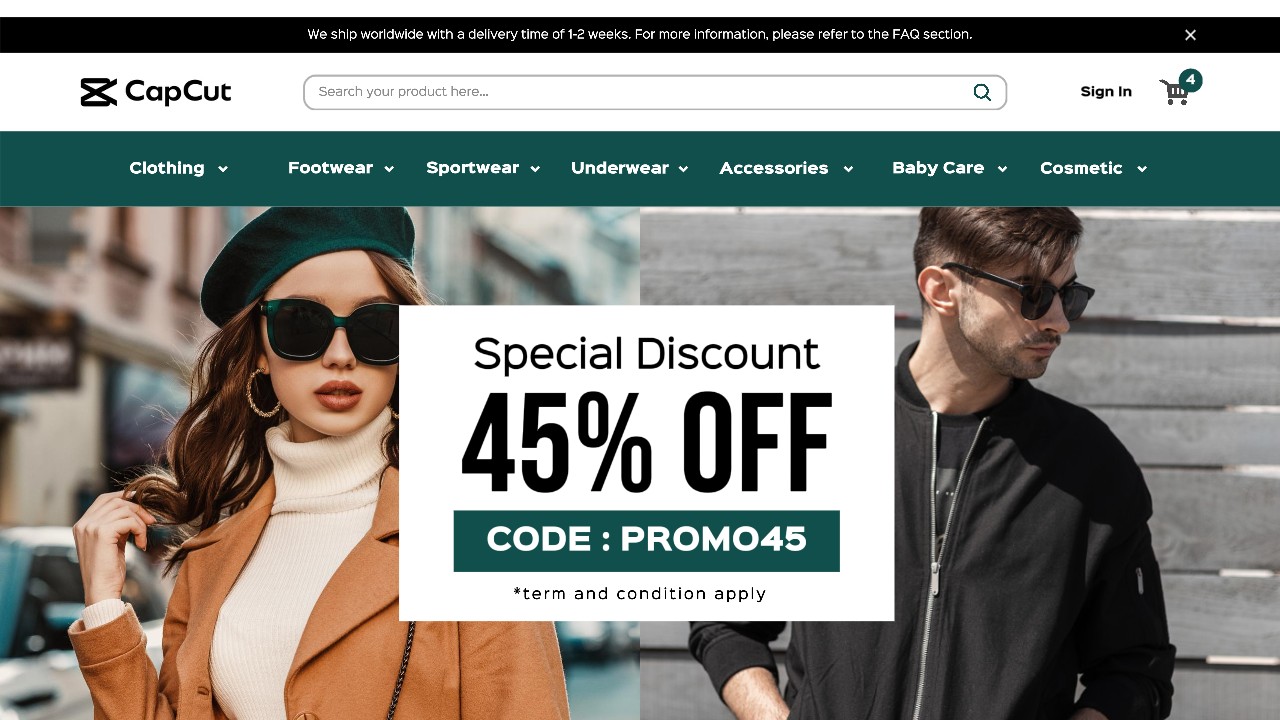Click the CapCut logo
Viewport: 1280px width, 720px height.
click(x=156, y=92)
